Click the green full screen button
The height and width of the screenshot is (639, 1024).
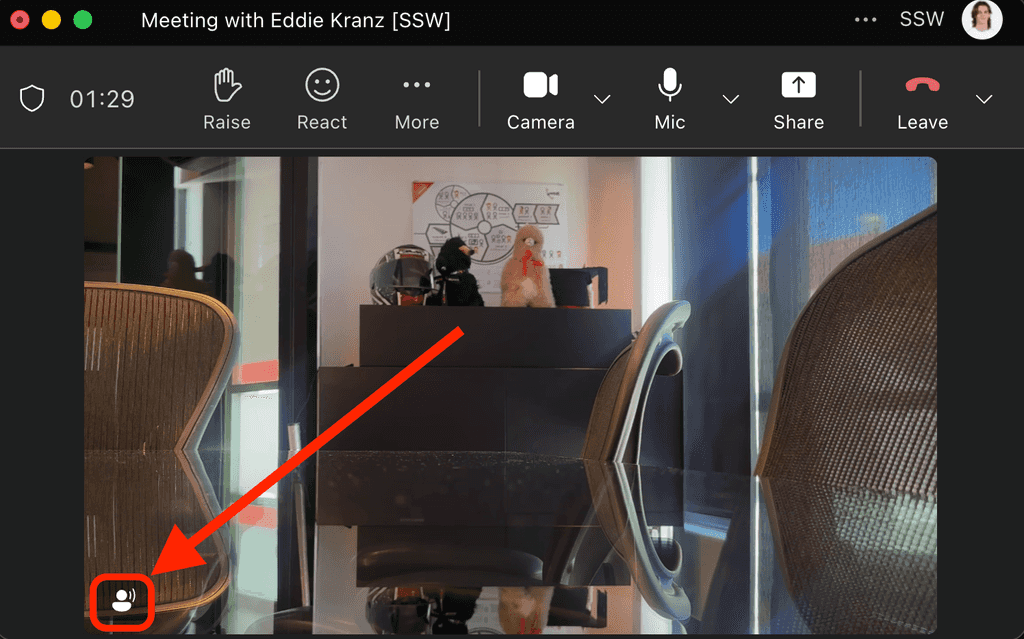coord(83,20)
